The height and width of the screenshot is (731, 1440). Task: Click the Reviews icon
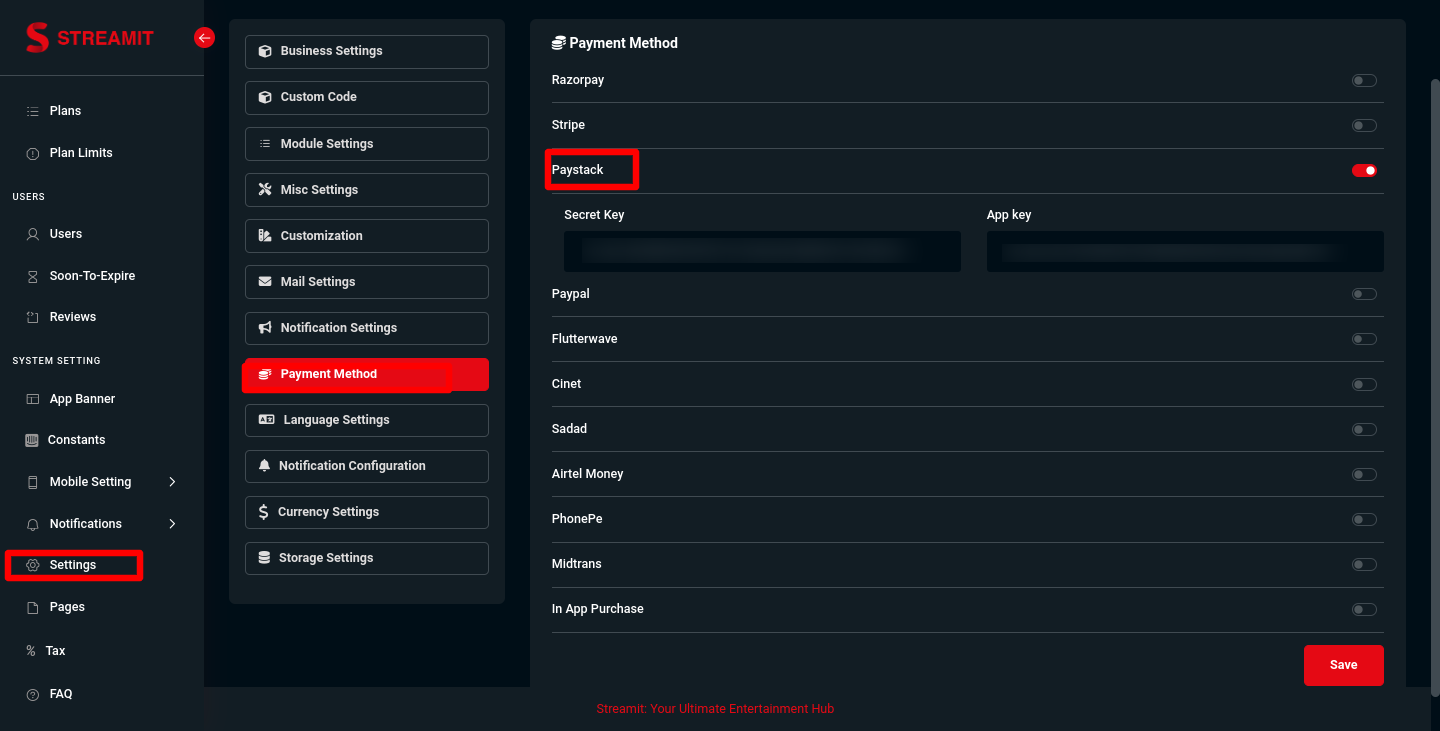pyautogui.click(x=32, y=317)
